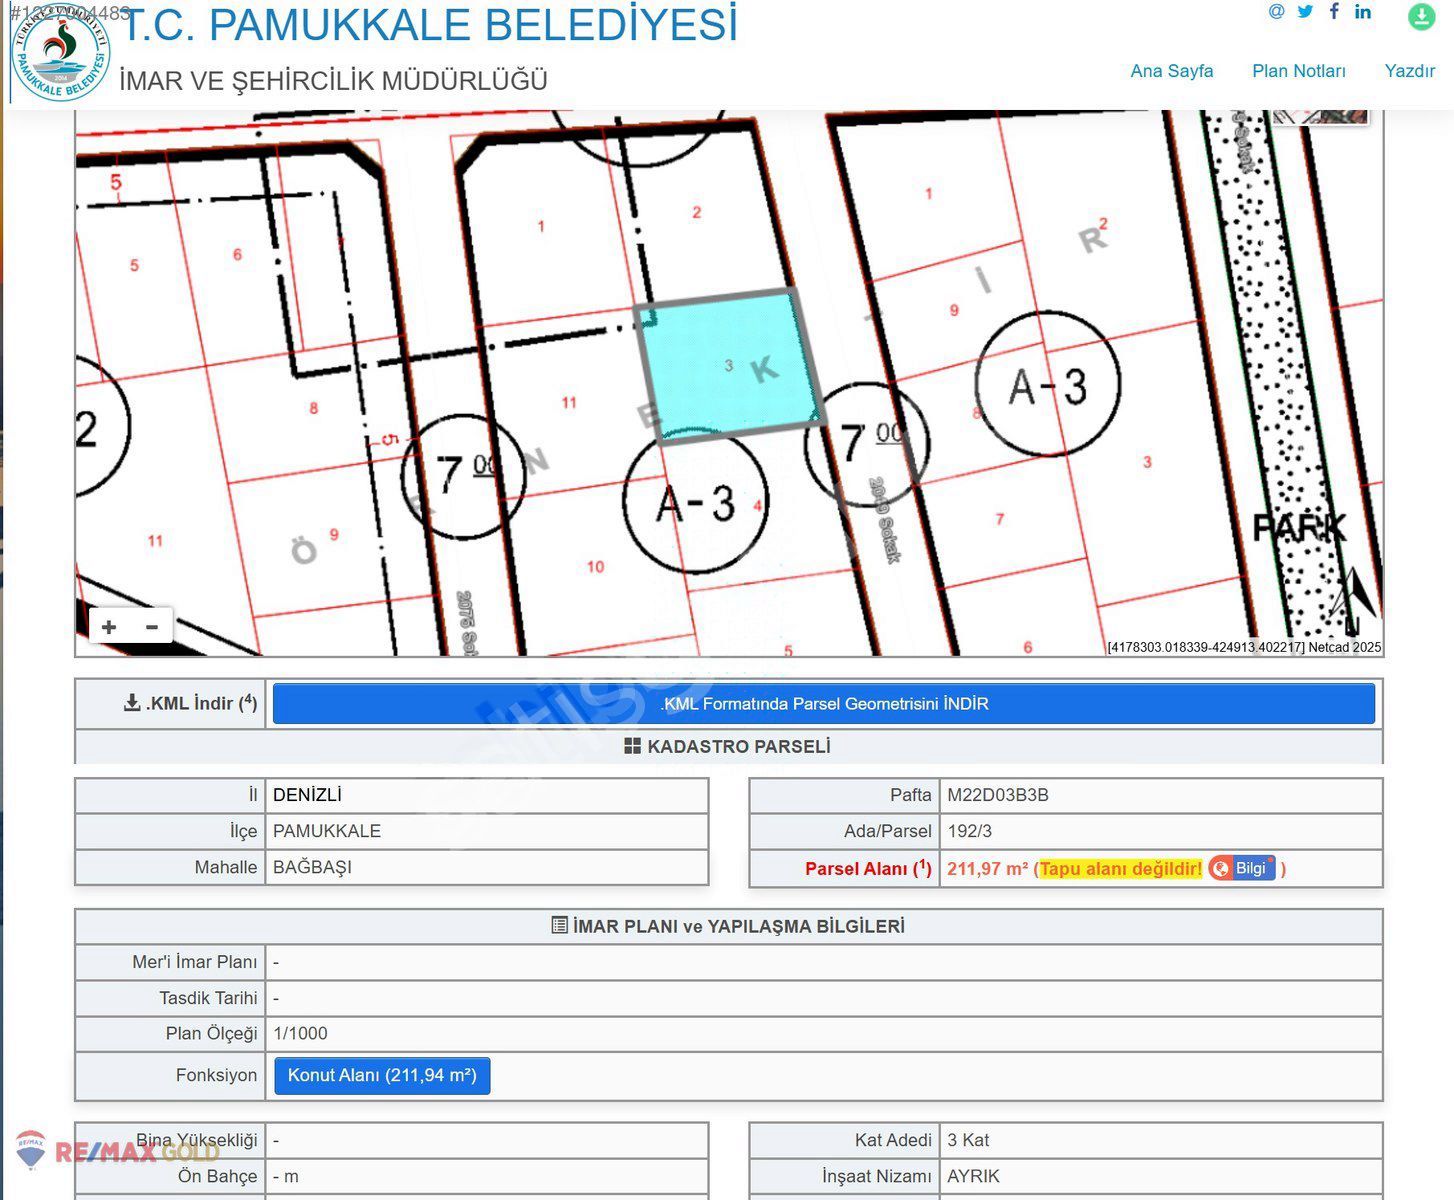The height and width of the screenshot is (1200, 1454).
Task: Click the KADASTRO PARSELİ section header
Action: tap(728, 747)
